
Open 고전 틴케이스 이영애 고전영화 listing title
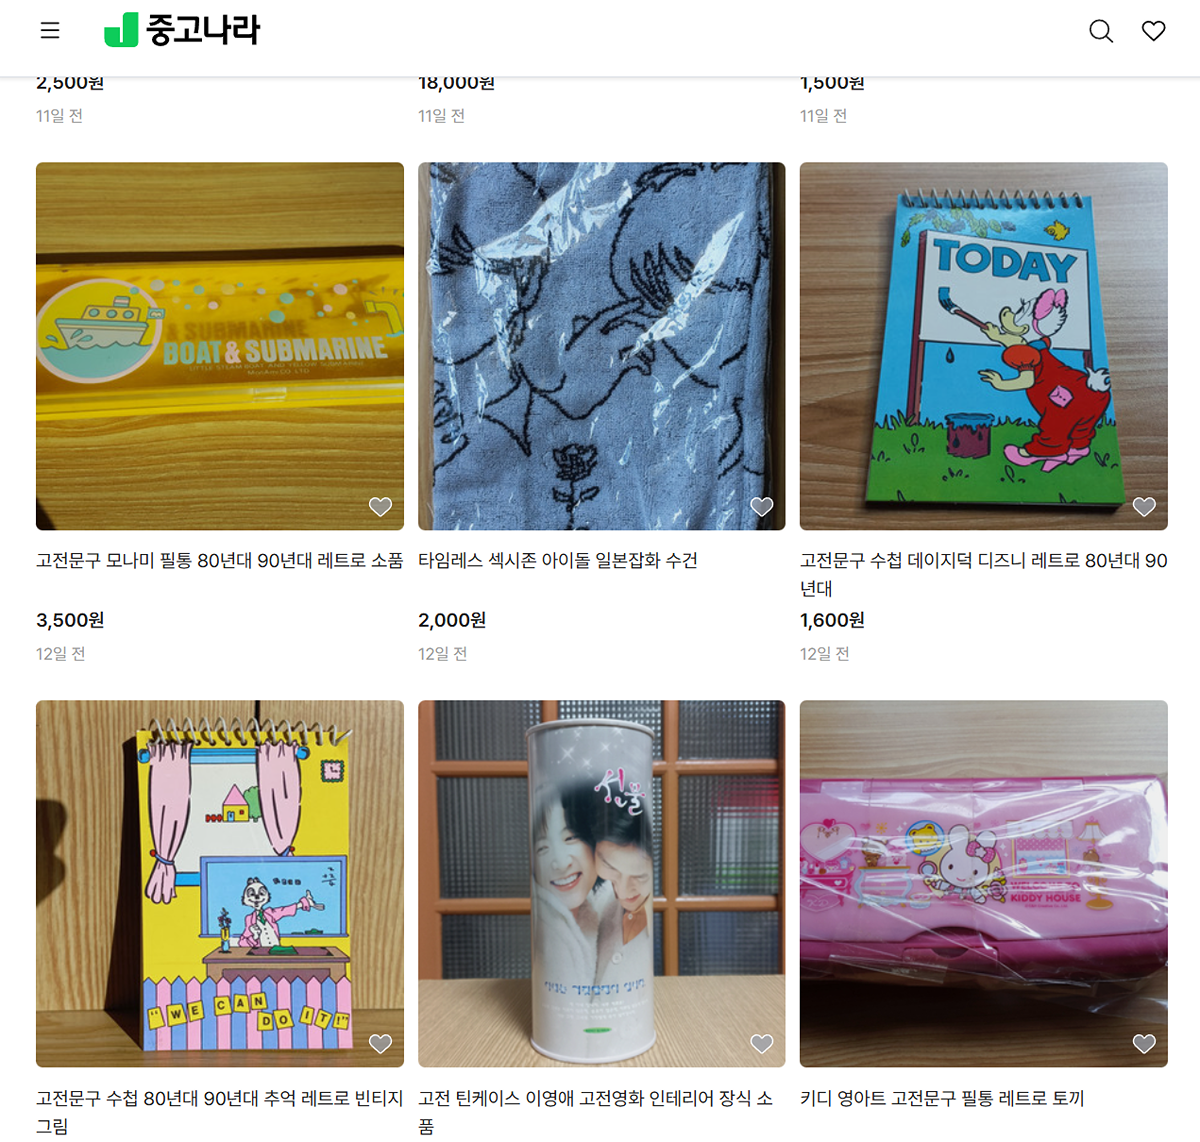pyautogui.click(x=596, y=1112)
